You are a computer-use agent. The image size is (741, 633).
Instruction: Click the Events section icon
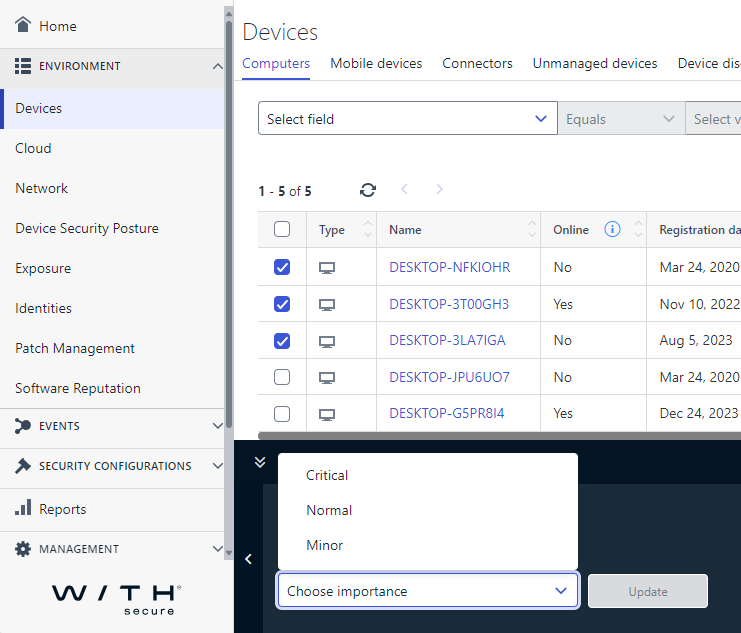23,425
